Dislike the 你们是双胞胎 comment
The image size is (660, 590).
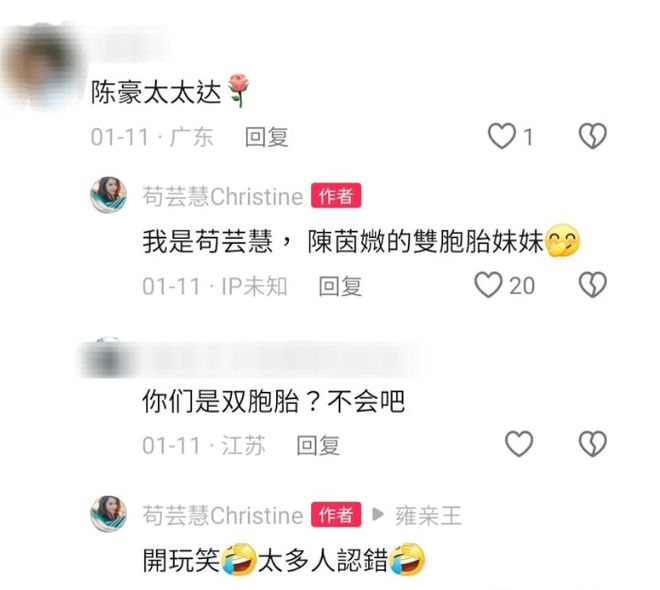click(x=593, y=444)
